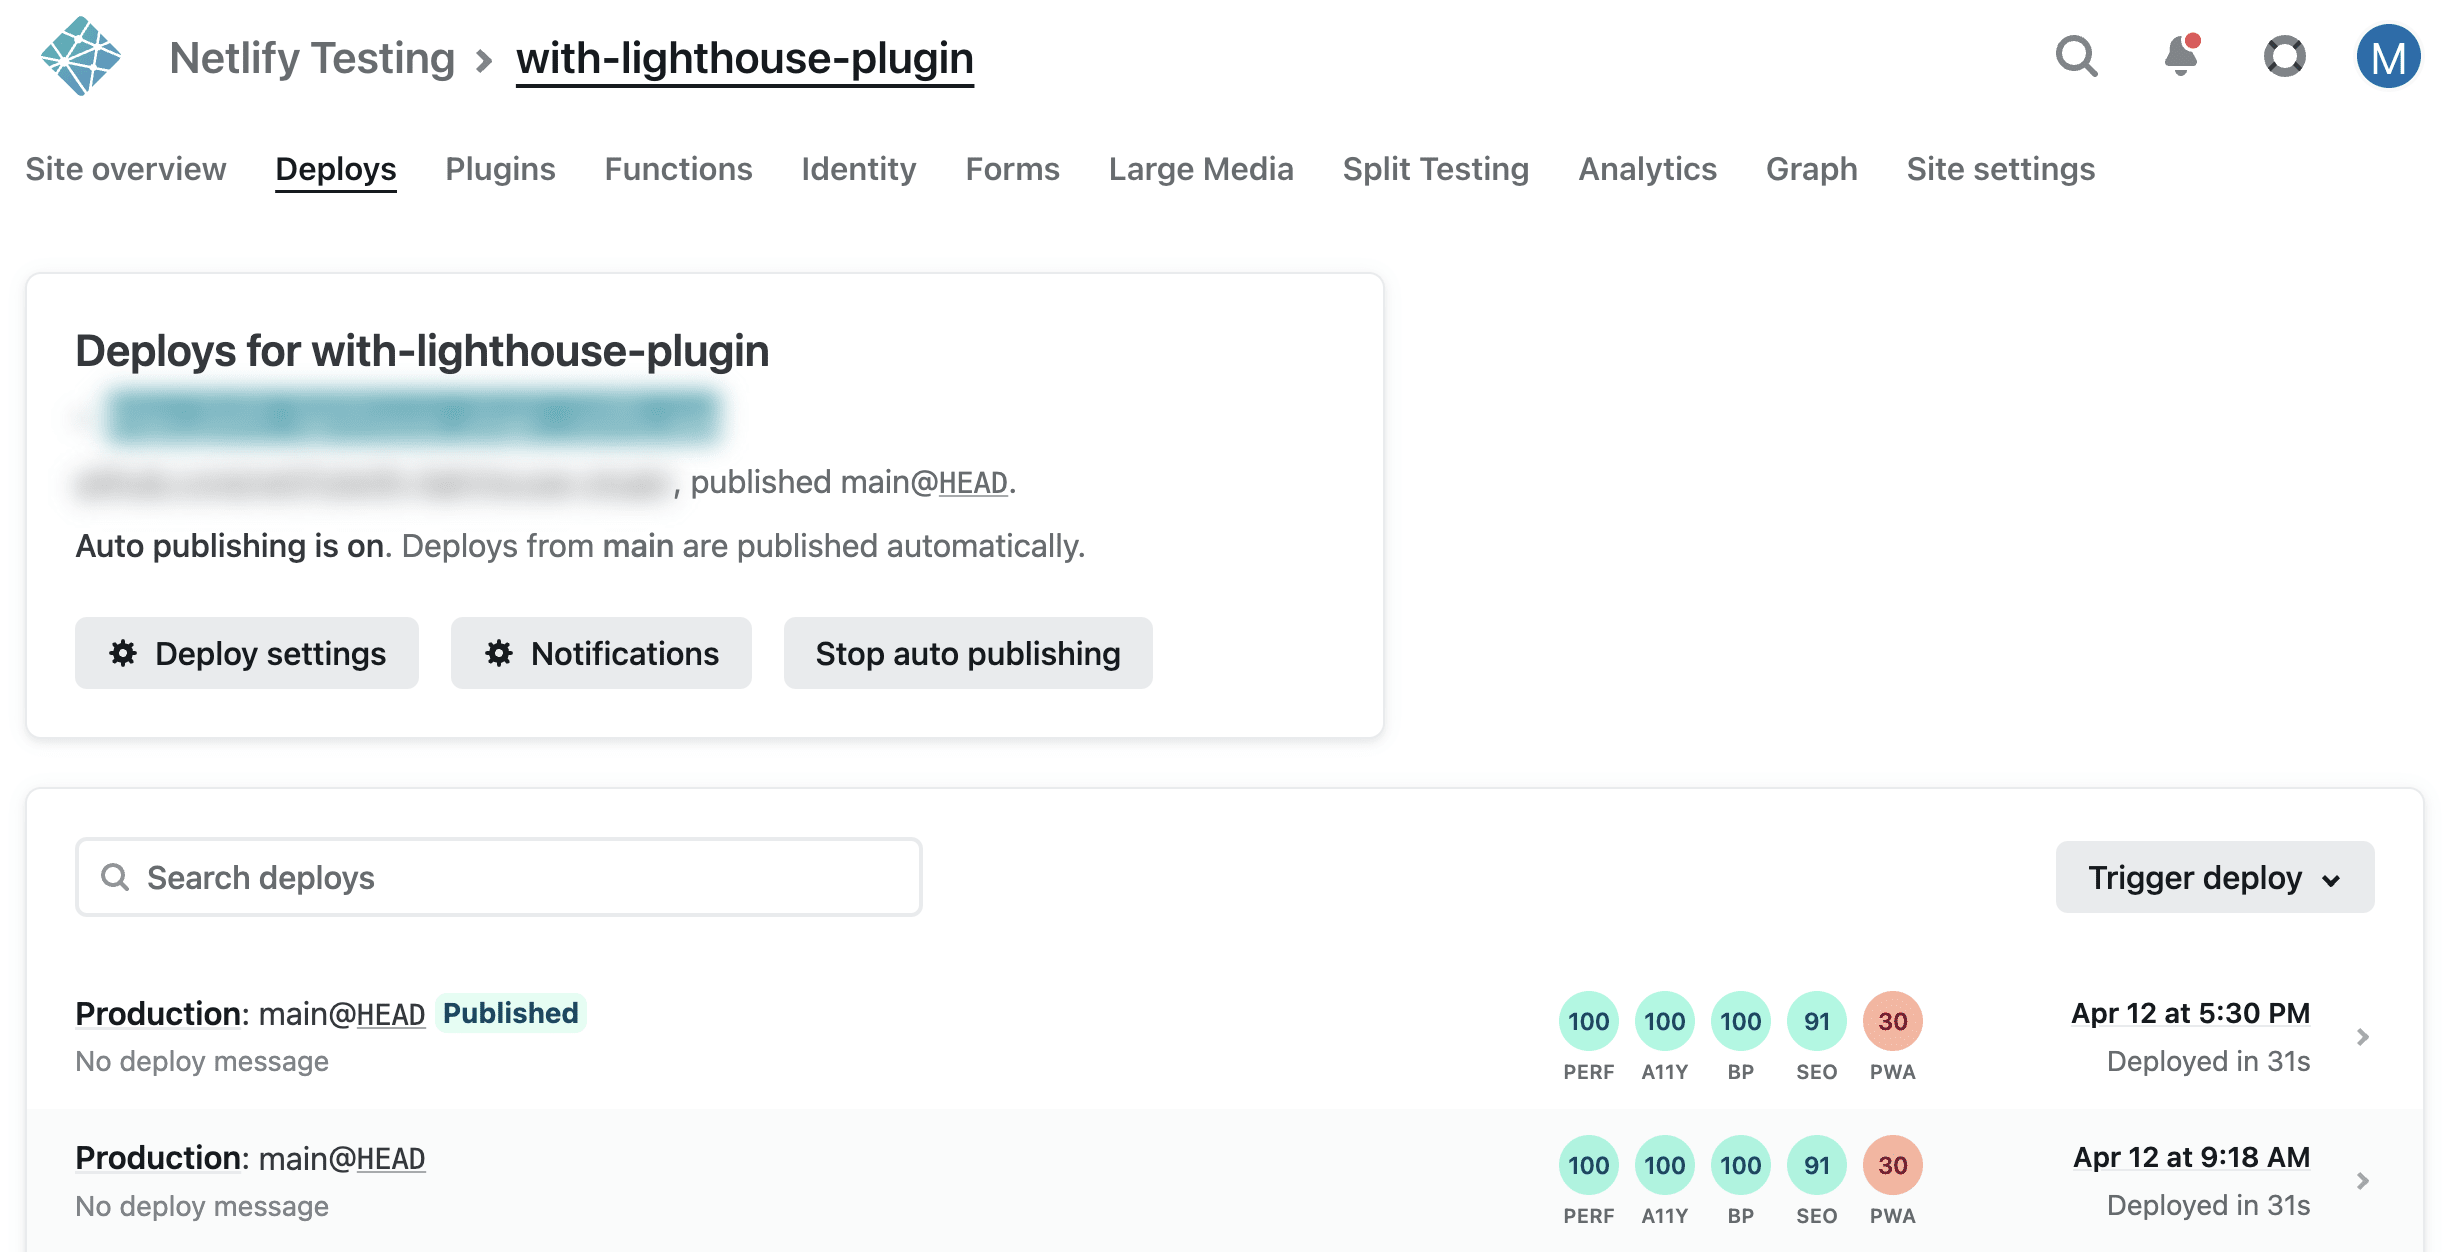
Task: Open the 5:30 PM deploy chevron arrow
Action: point(2363,1037)
